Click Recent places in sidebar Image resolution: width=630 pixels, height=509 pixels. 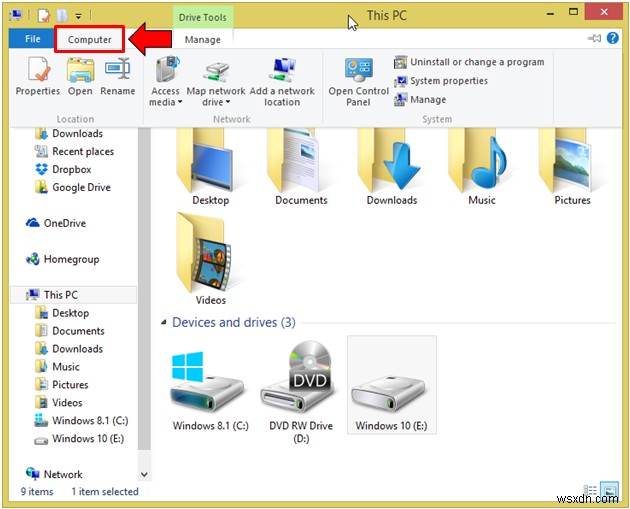pos(74,151)
